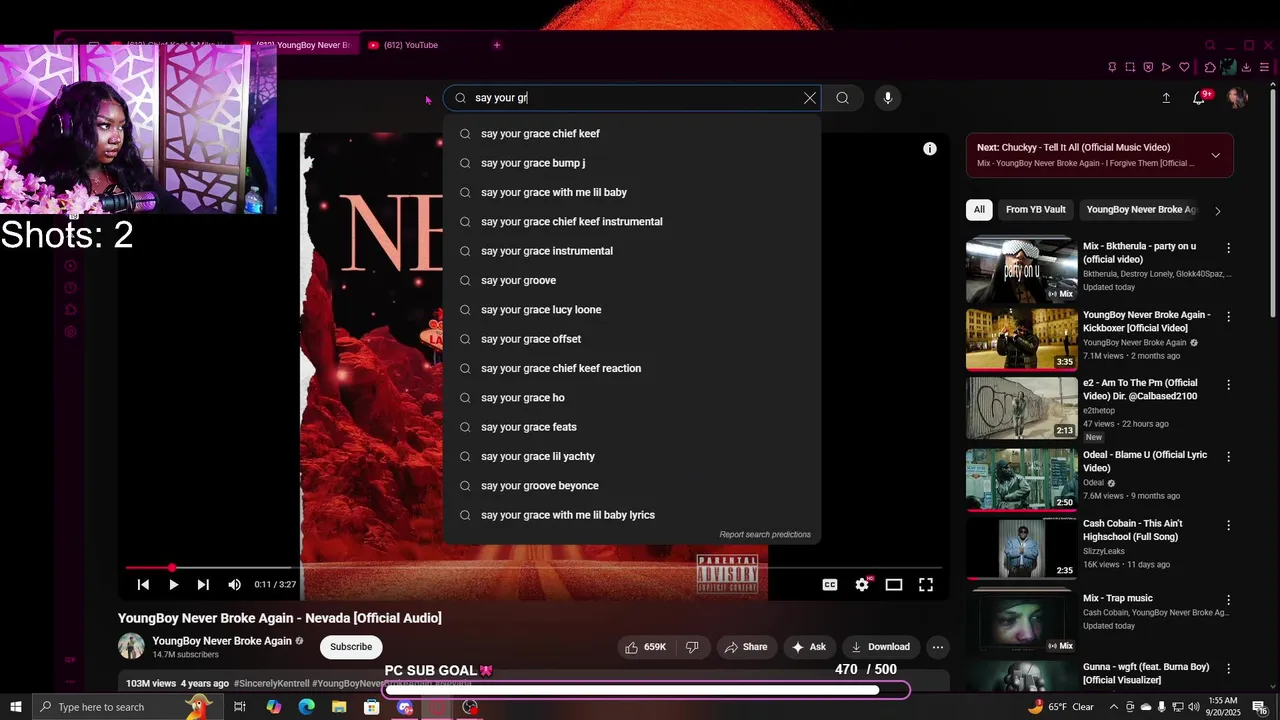The width and height of the screenshot is (1280, 720).
Task: Click the Ask button
Action: coord(808,647)
